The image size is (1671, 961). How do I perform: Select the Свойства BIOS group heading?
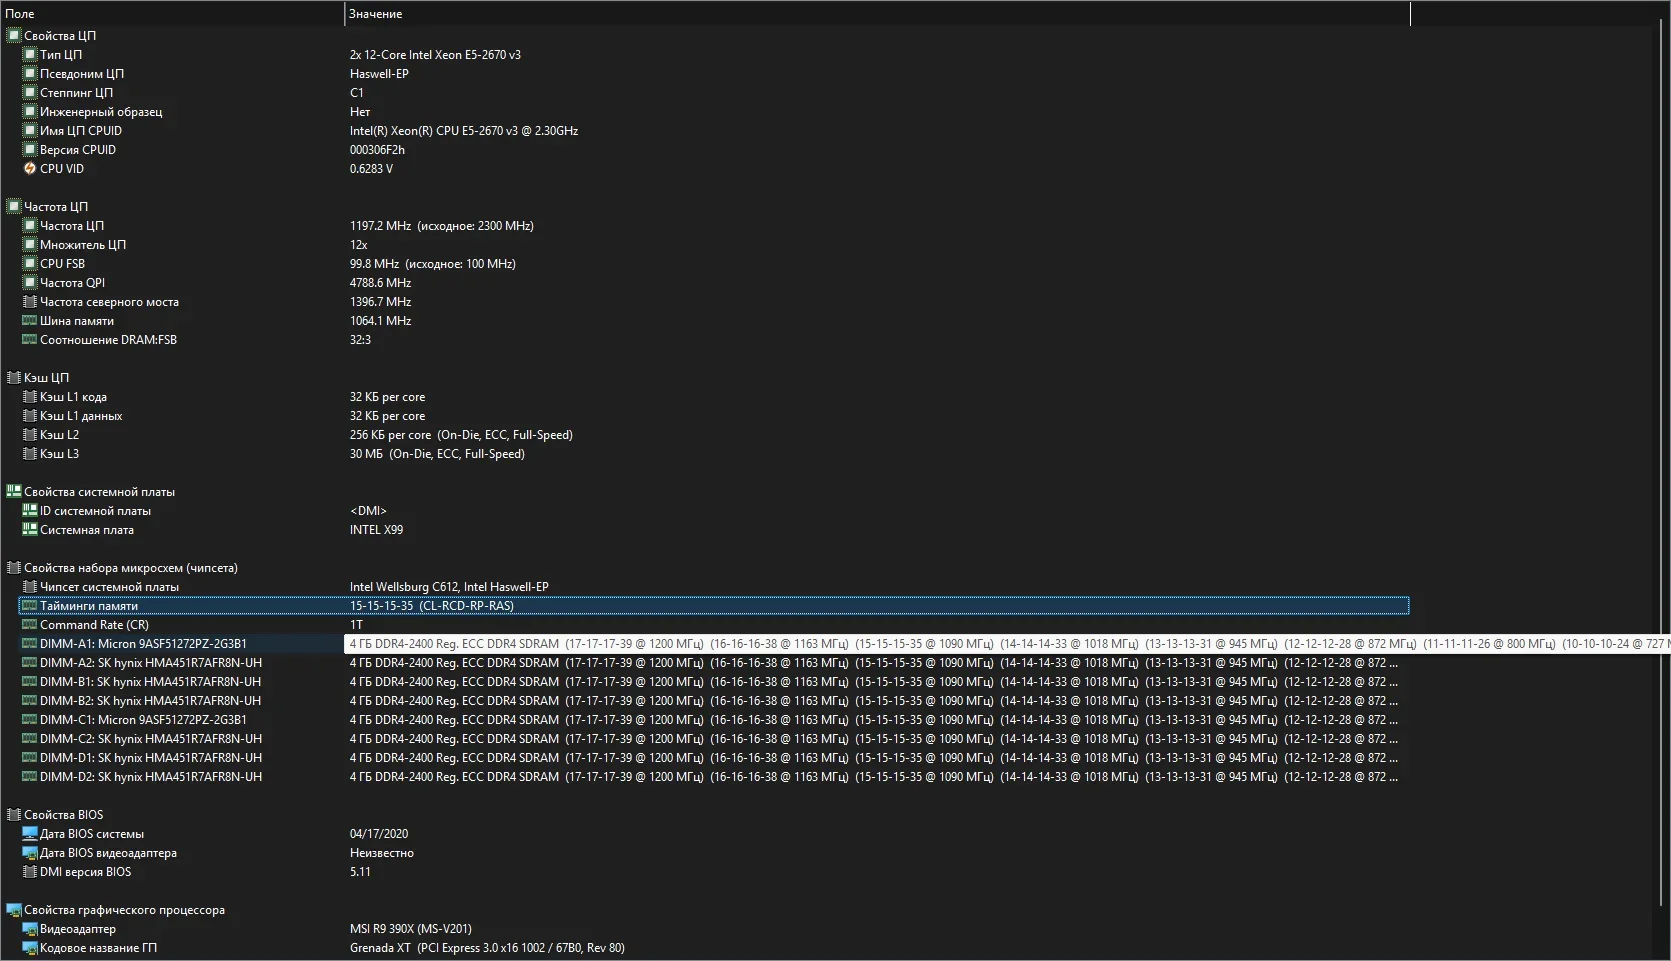click(63, 815)
